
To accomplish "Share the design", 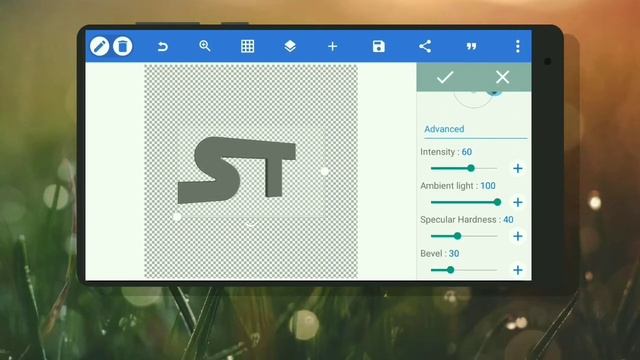I will point(425,46).
